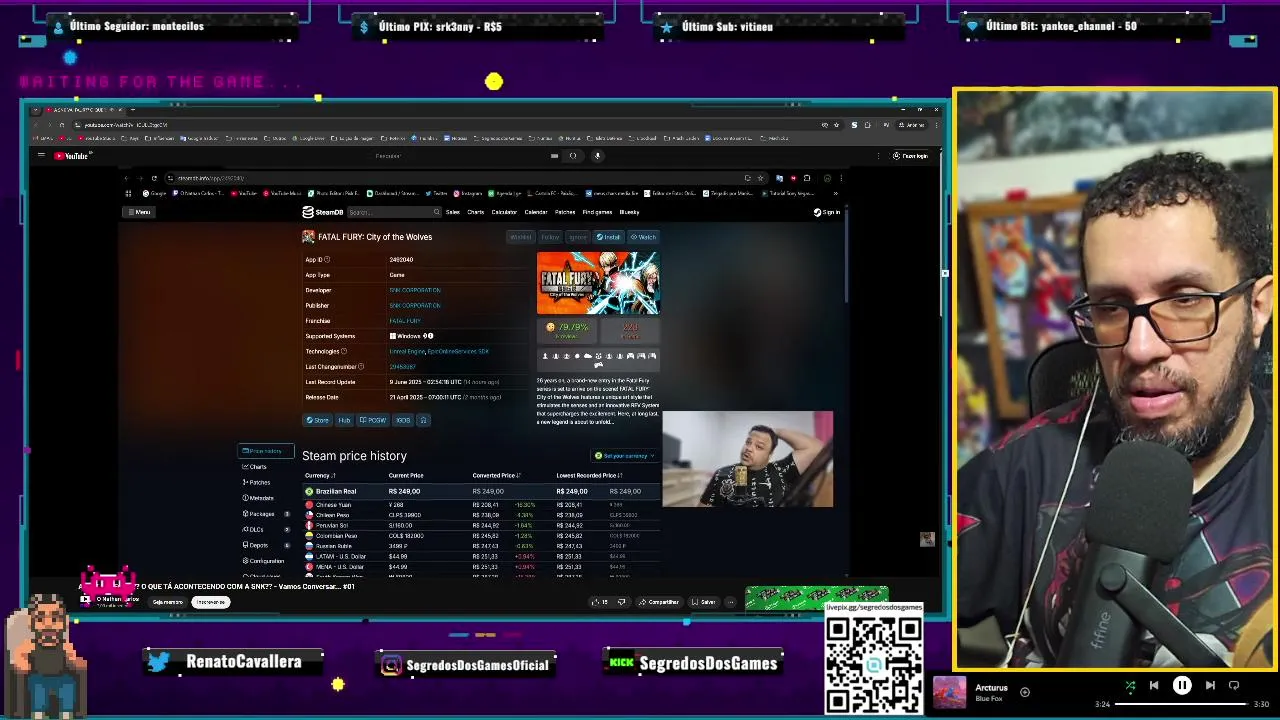Screen dimensions: 1280x720
Task: Open the last changenumber link
Action: pyautogui.click(x=402, y=367)
